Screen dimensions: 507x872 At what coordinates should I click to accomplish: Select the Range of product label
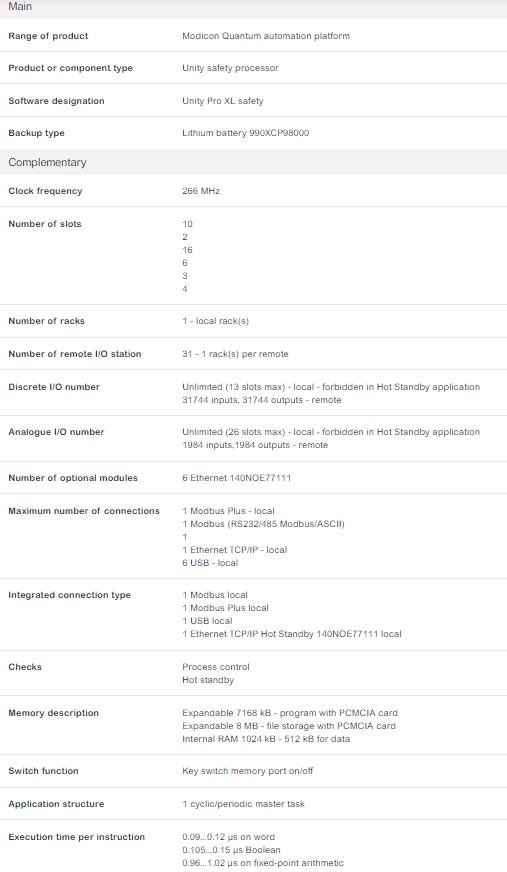[x=48, y=36]
